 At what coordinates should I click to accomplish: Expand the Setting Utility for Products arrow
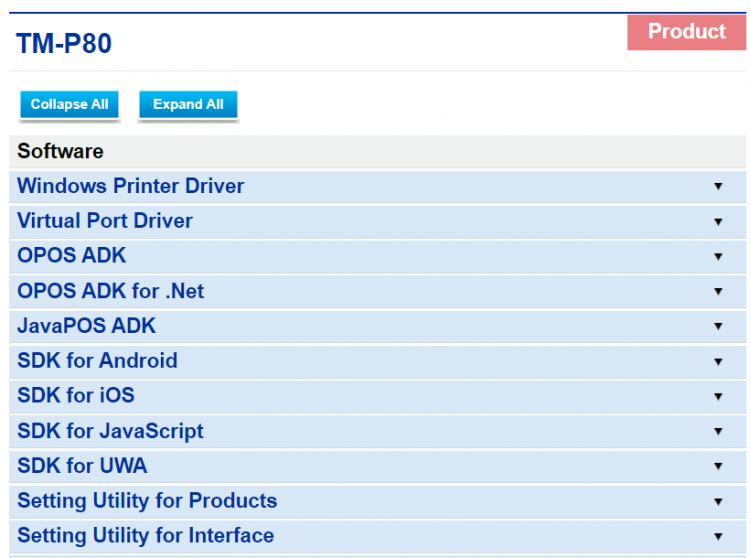[718, 502]
